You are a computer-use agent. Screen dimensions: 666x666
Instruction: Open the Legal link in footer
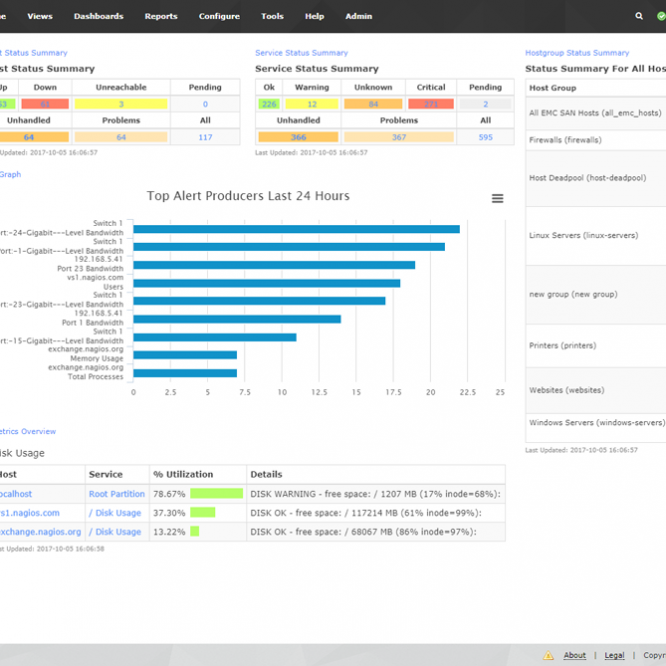[x=614, y=656]
